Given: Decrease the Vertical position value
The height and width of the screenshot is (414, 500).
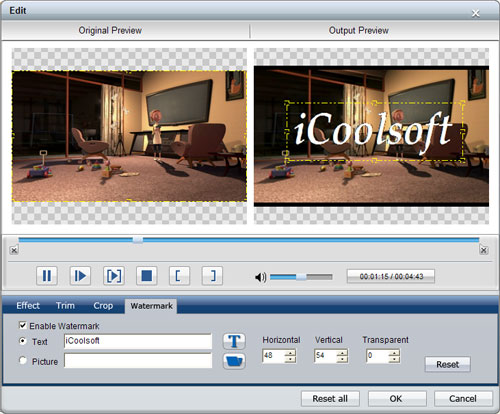Looking at the screenshot, I should tap(342, 359).
